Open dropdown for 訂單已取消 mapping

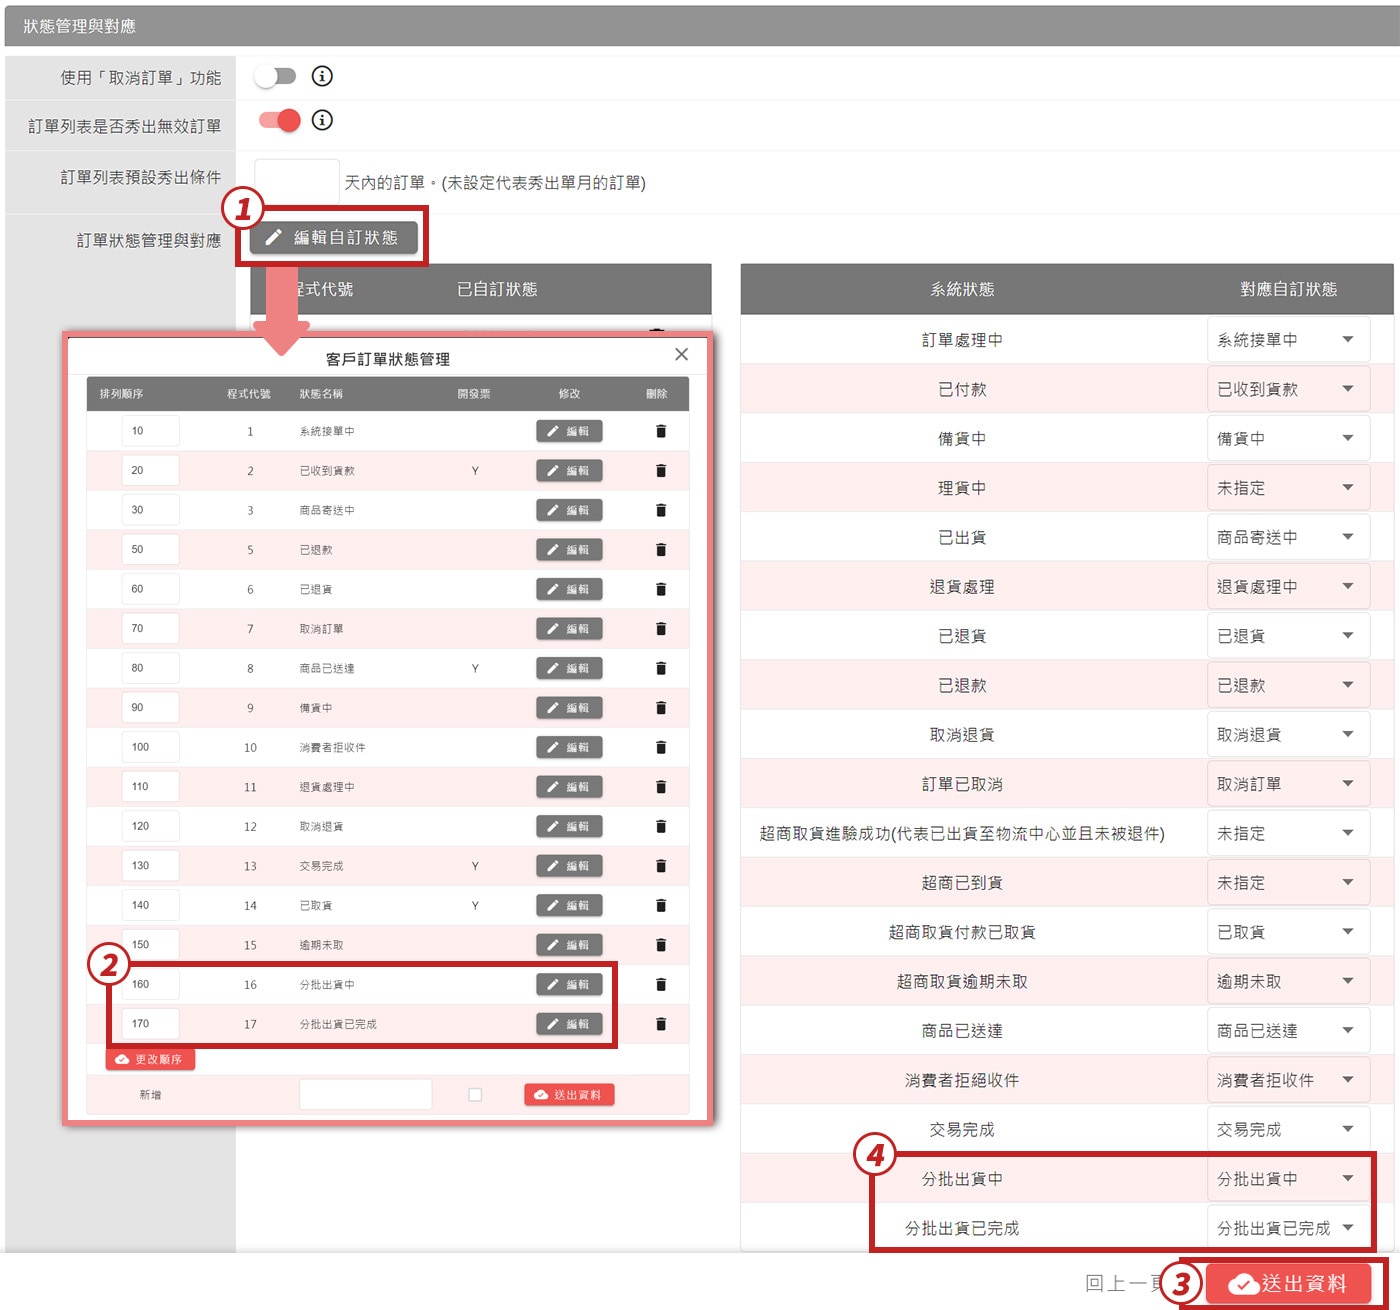coord(1288,784)
